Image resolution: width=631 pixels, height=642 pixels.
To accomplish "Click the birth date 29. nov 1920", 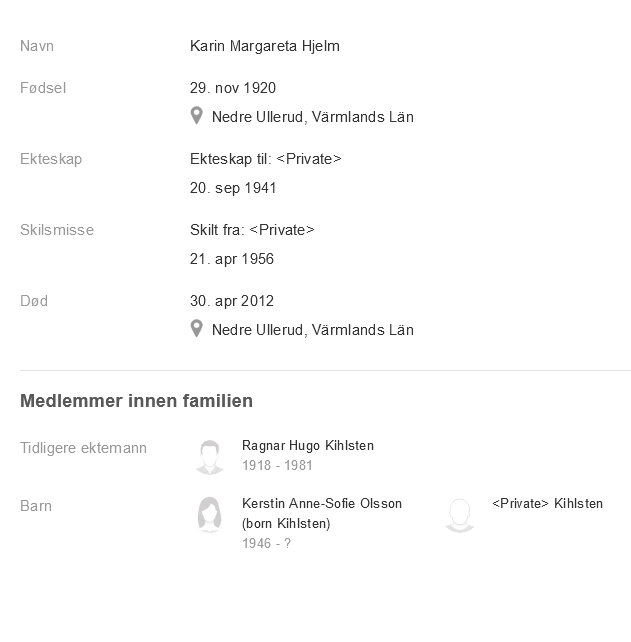I will (233, 88).
